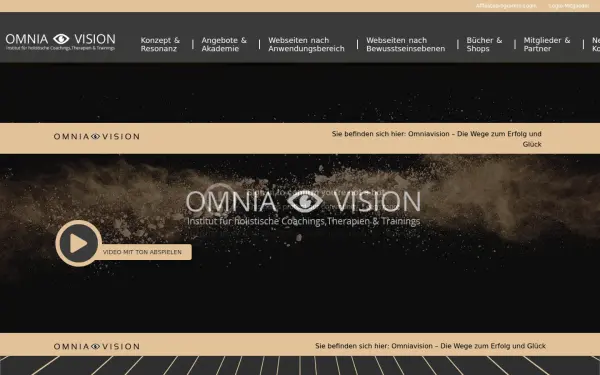600x375 pixels.
Task: Open Webseiten nach Bewusstseinsebenen menu
Action: [x=406, y=44]
